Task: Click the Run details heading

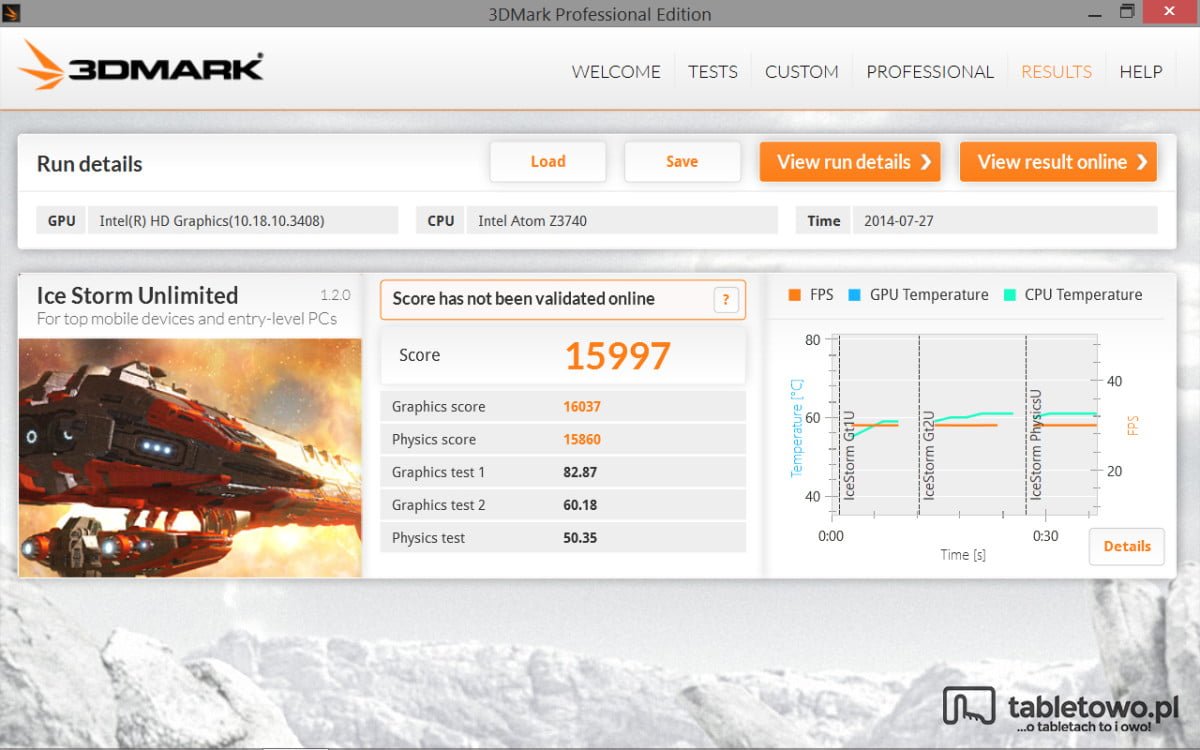Action: click(90, 164)
